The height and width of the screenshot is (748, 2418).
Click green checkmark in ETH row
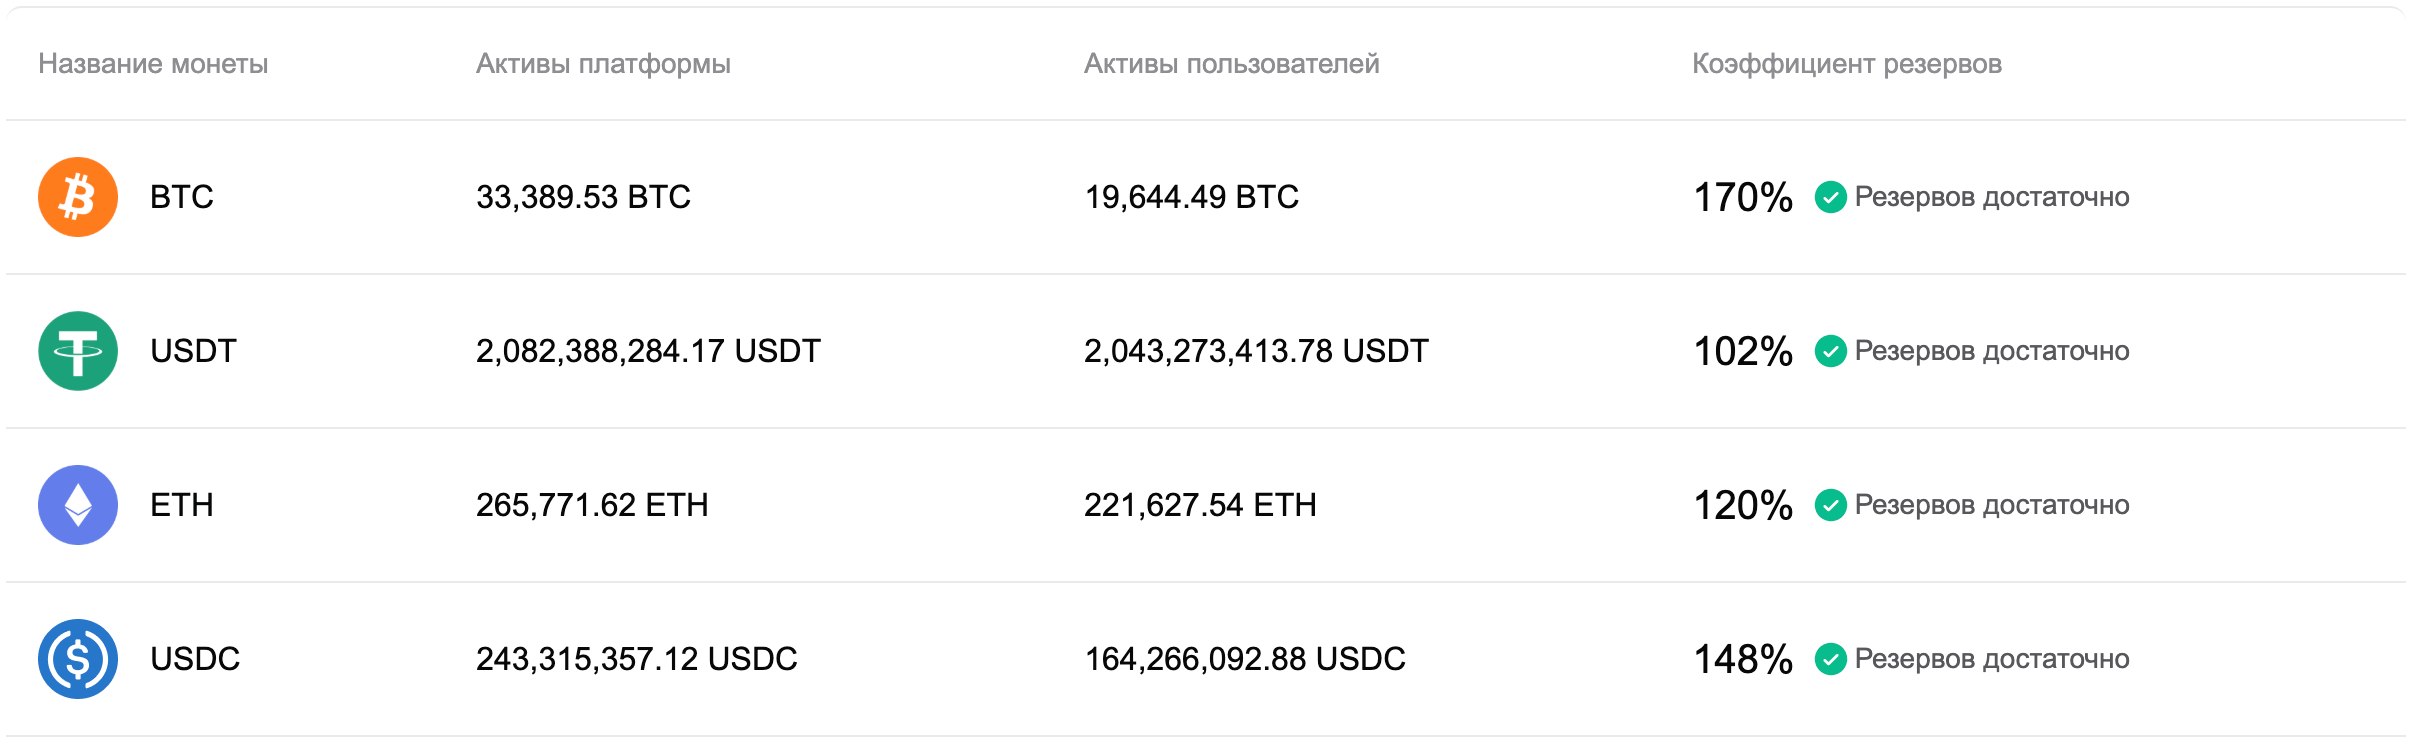(1830, 505)
